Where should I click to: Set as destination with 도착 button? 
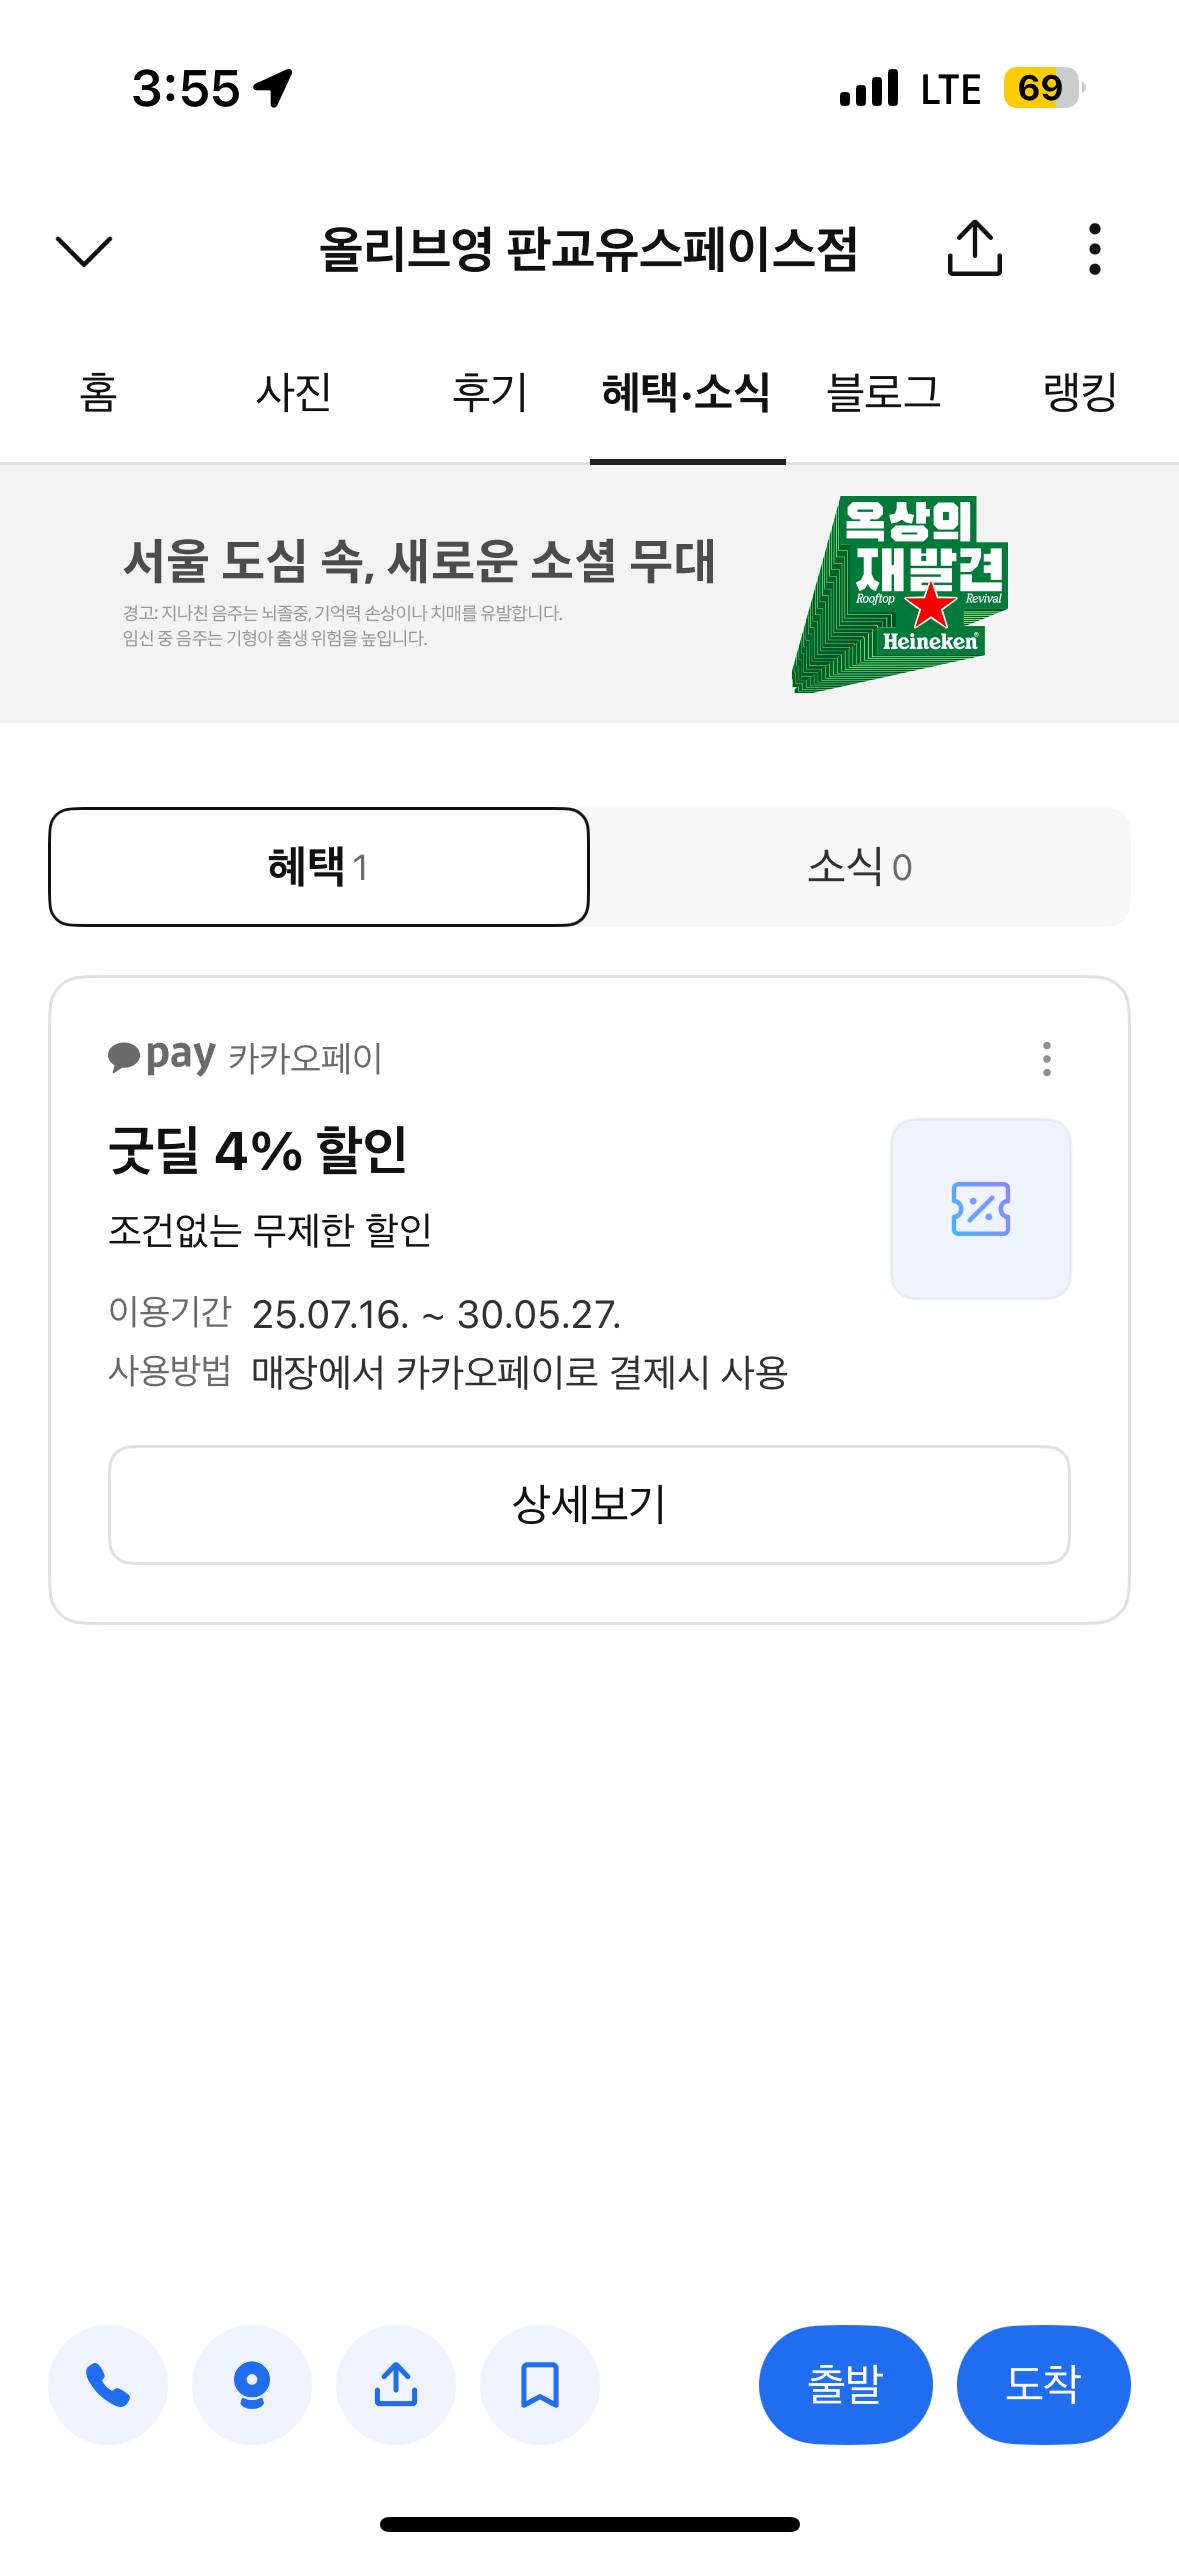point(1043,2384)
